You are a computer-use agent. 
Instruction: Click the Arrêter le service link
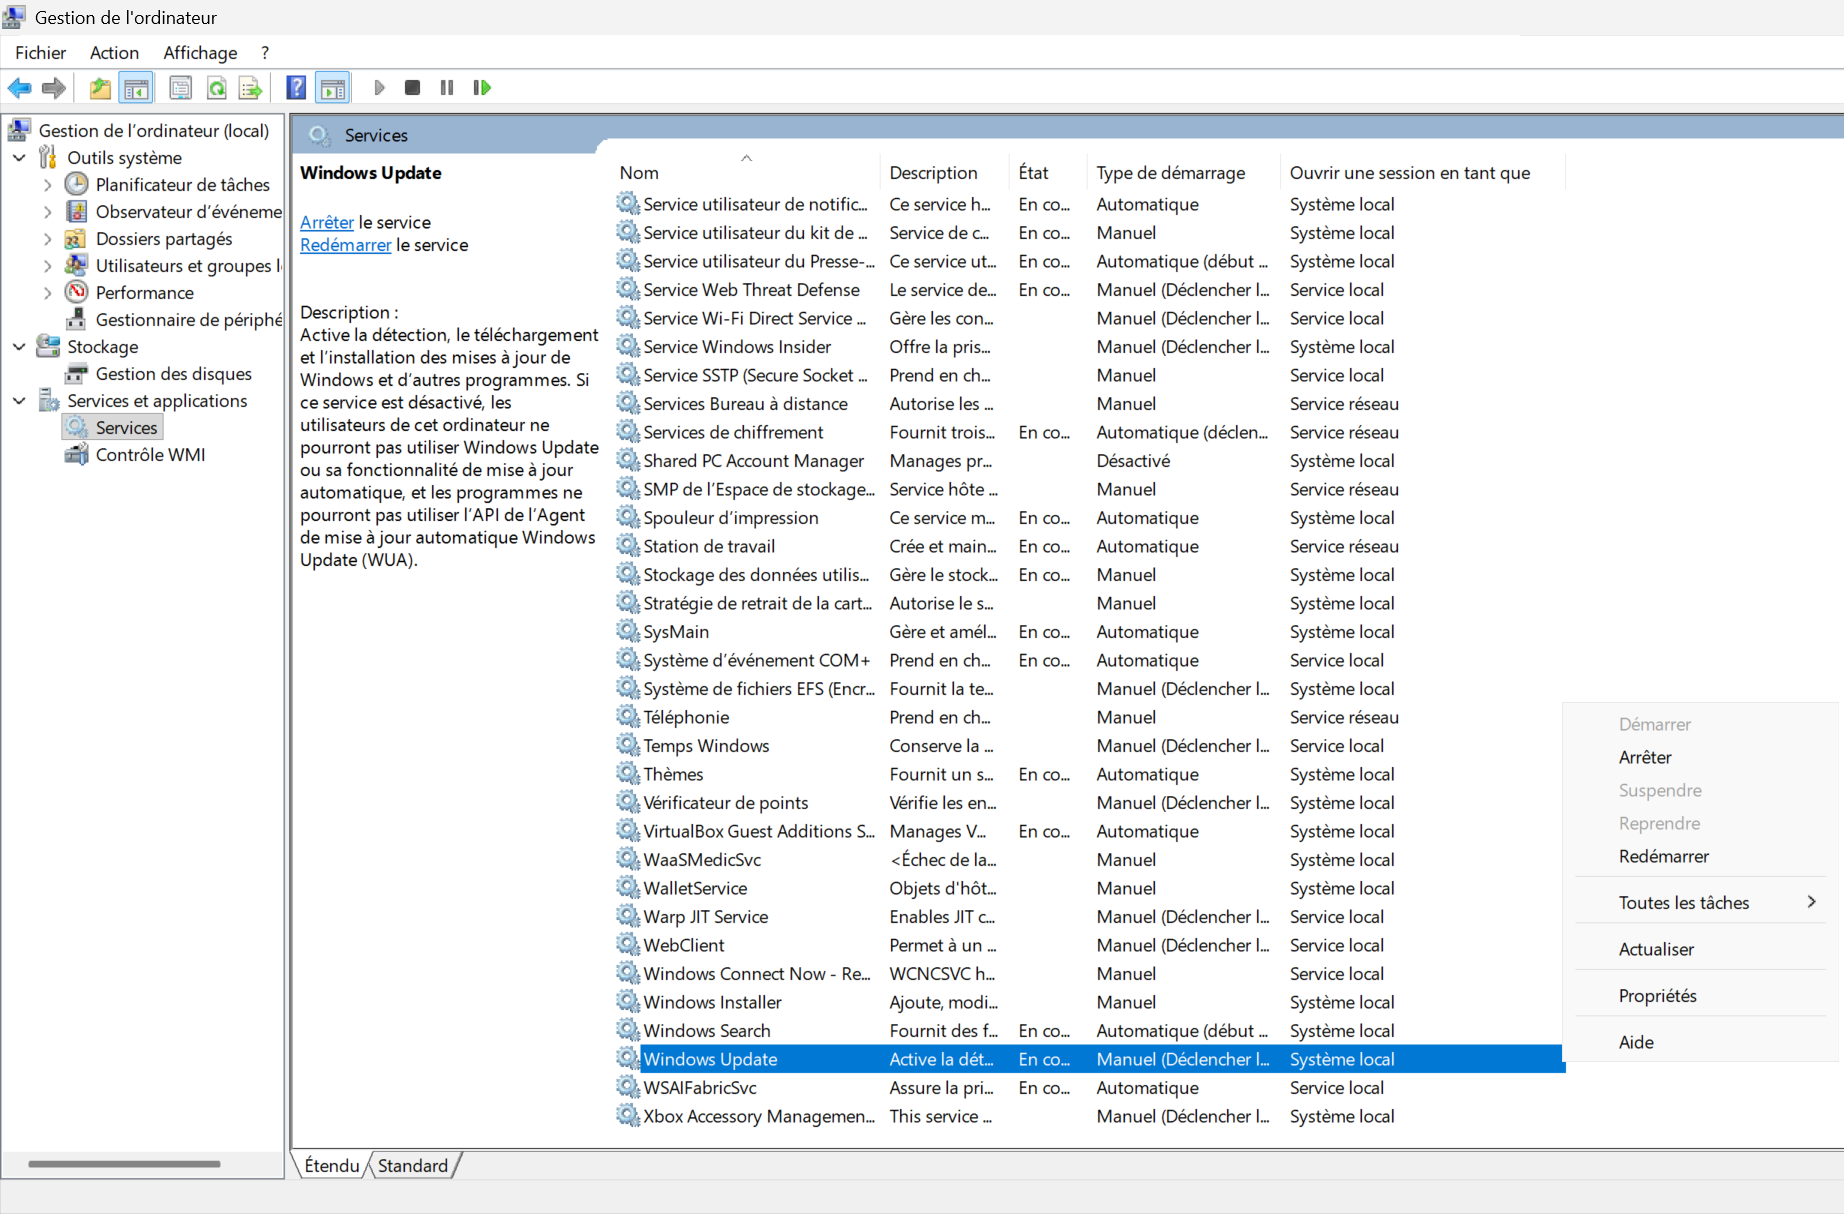point(327,222)
